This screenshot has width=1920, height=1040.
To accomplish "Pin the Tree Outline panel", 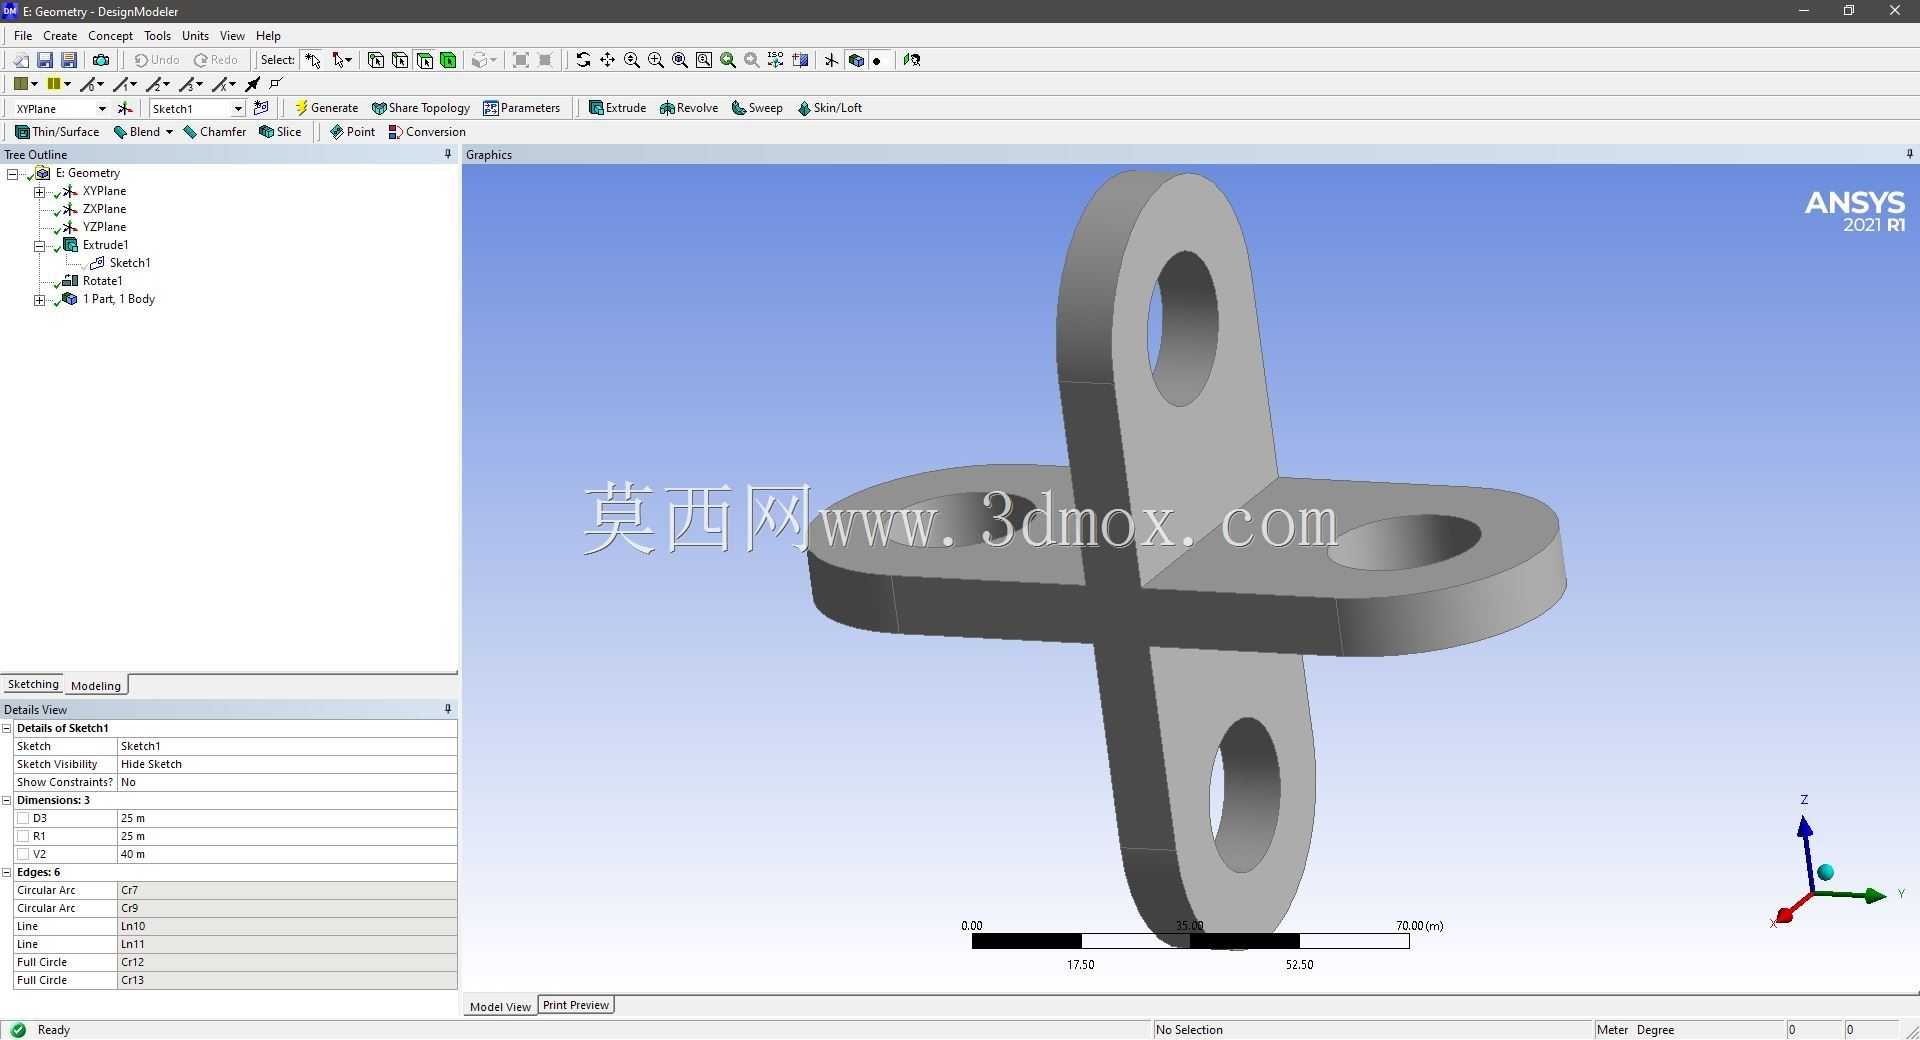I will tap(448, 154).
